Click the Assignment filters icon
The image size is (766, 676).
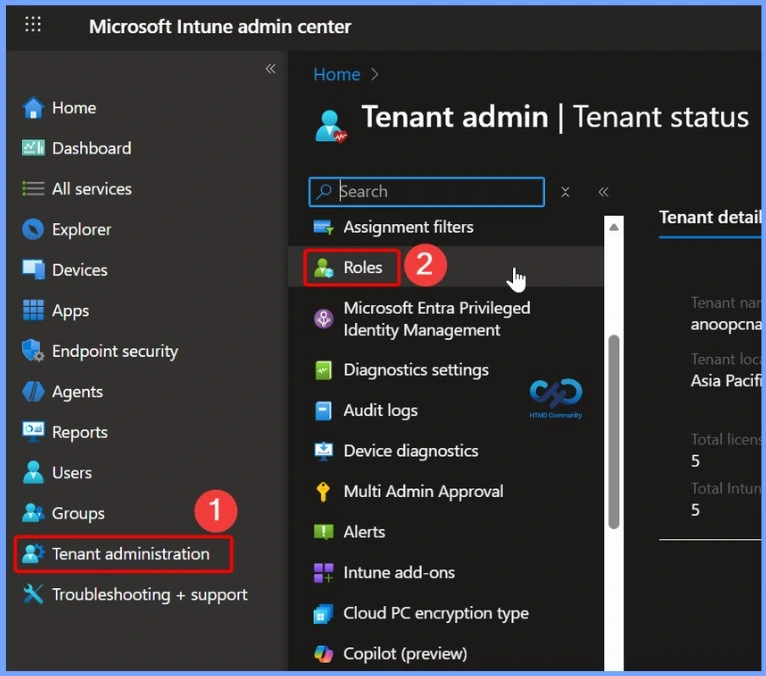(x=323, y=227)
